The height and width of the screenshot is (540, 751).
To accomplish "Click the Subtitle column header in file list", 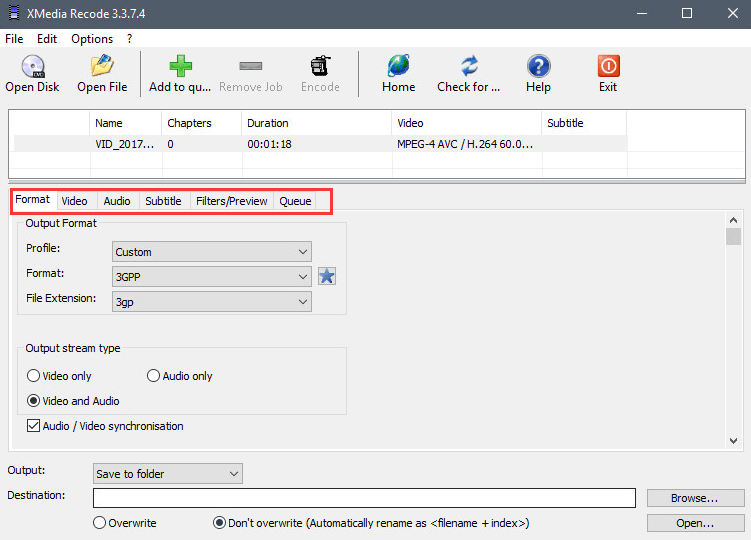I will [584, 123].
